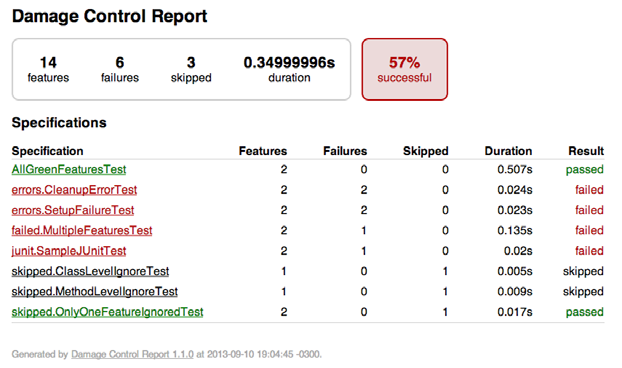
Task: Click the 3 skipped summary count
Action: pos(191,69)
